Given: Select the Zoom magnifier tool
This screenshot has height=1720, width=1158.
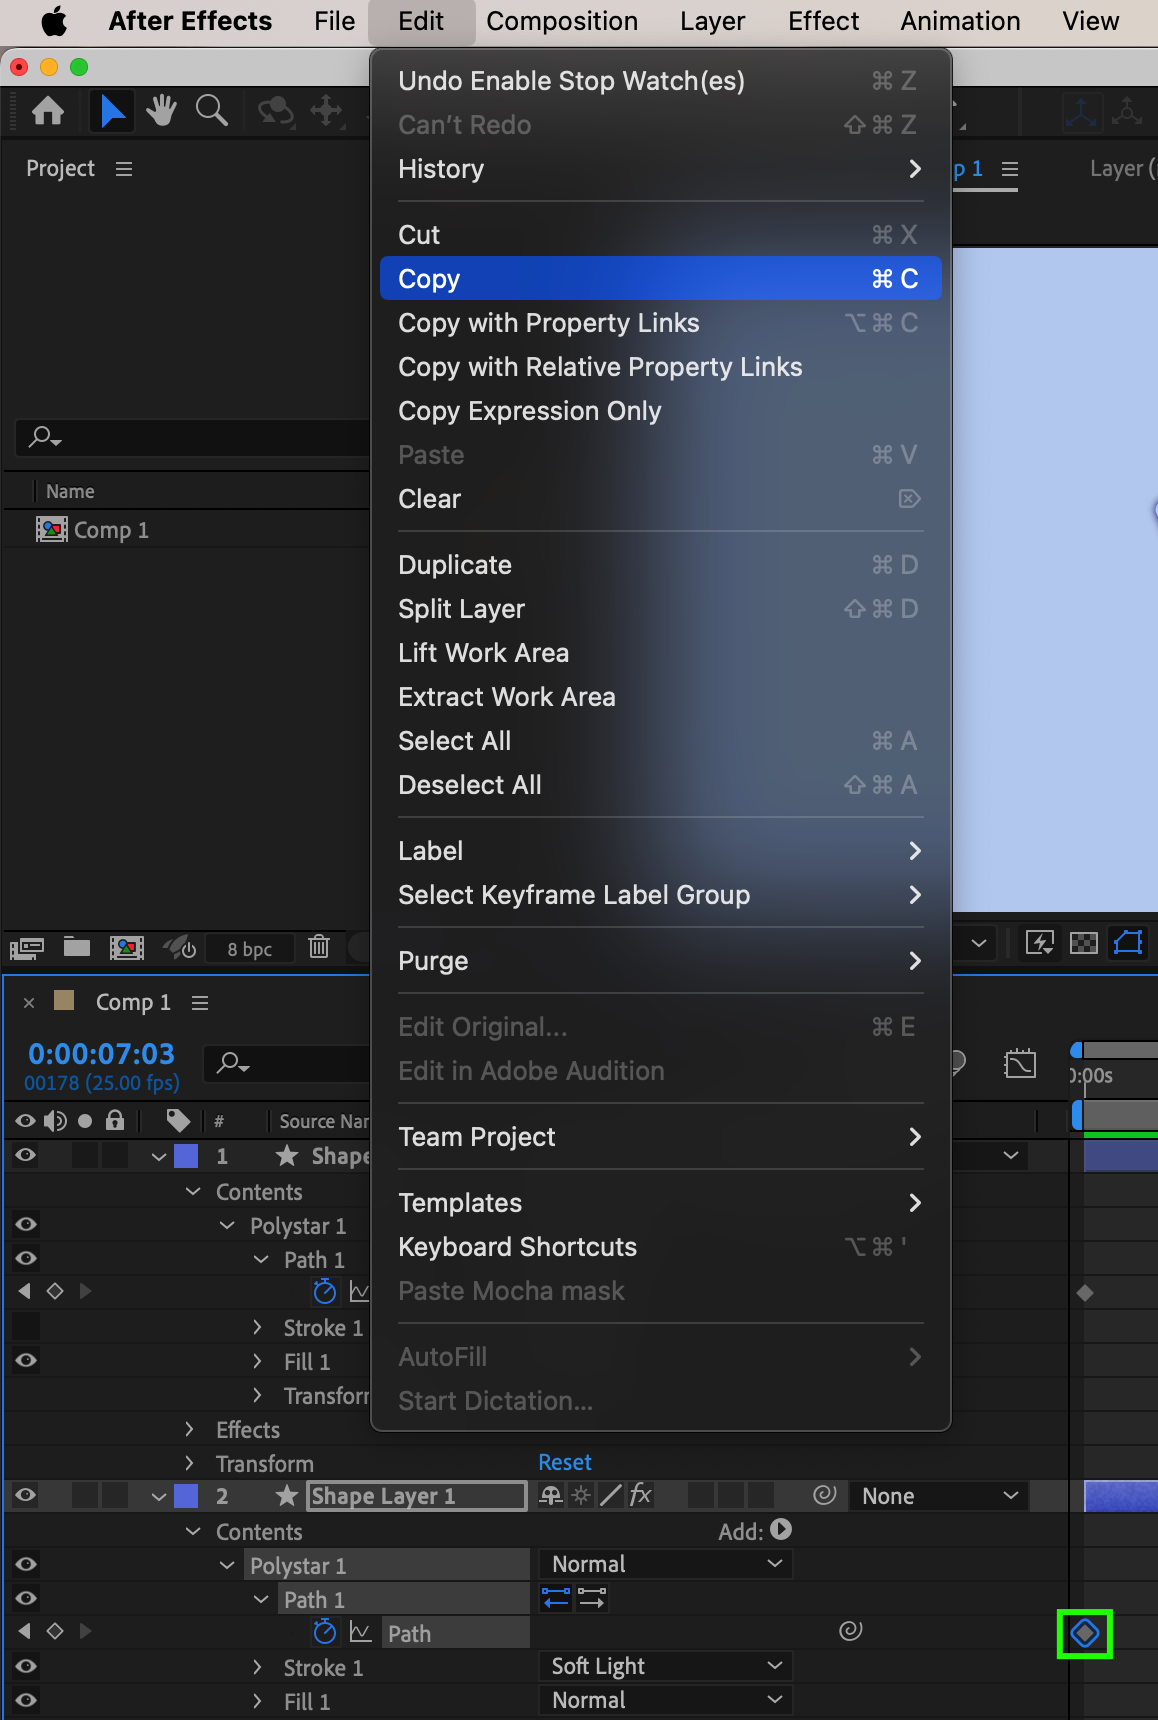Looking at the screenshot, I should (211, 110).
